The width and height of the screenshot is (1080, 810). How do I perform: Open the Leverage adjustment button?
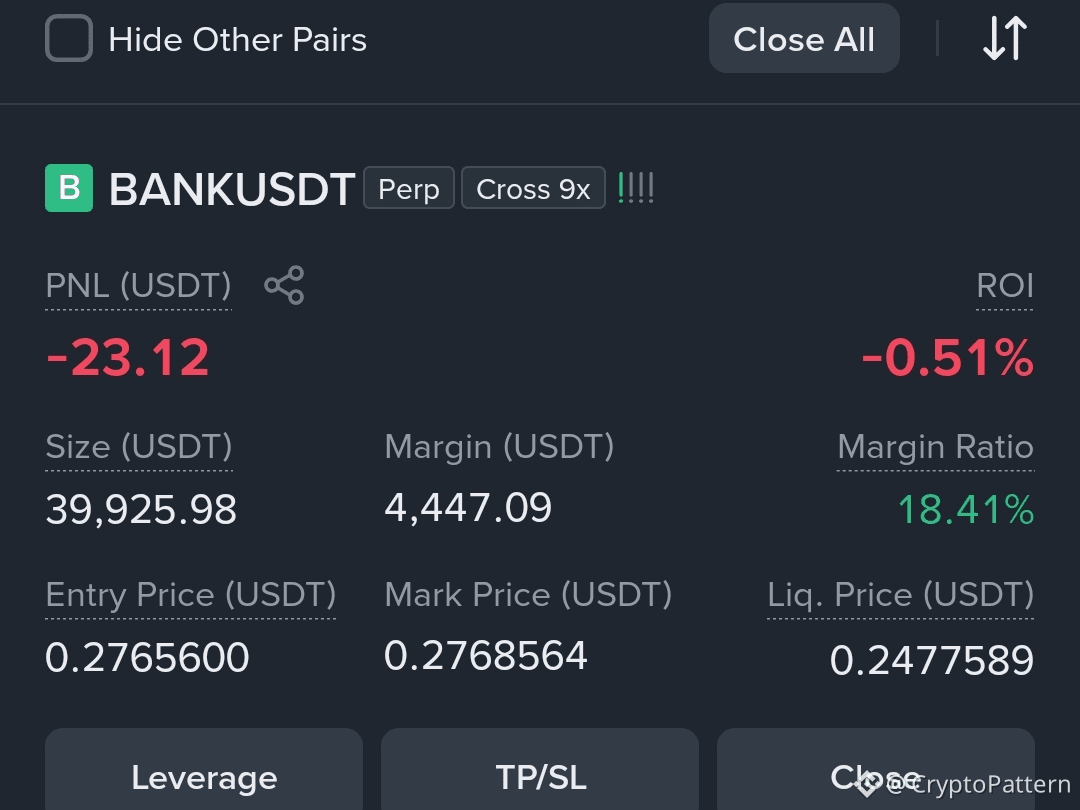pyautogui.click(x=204, y=769)
